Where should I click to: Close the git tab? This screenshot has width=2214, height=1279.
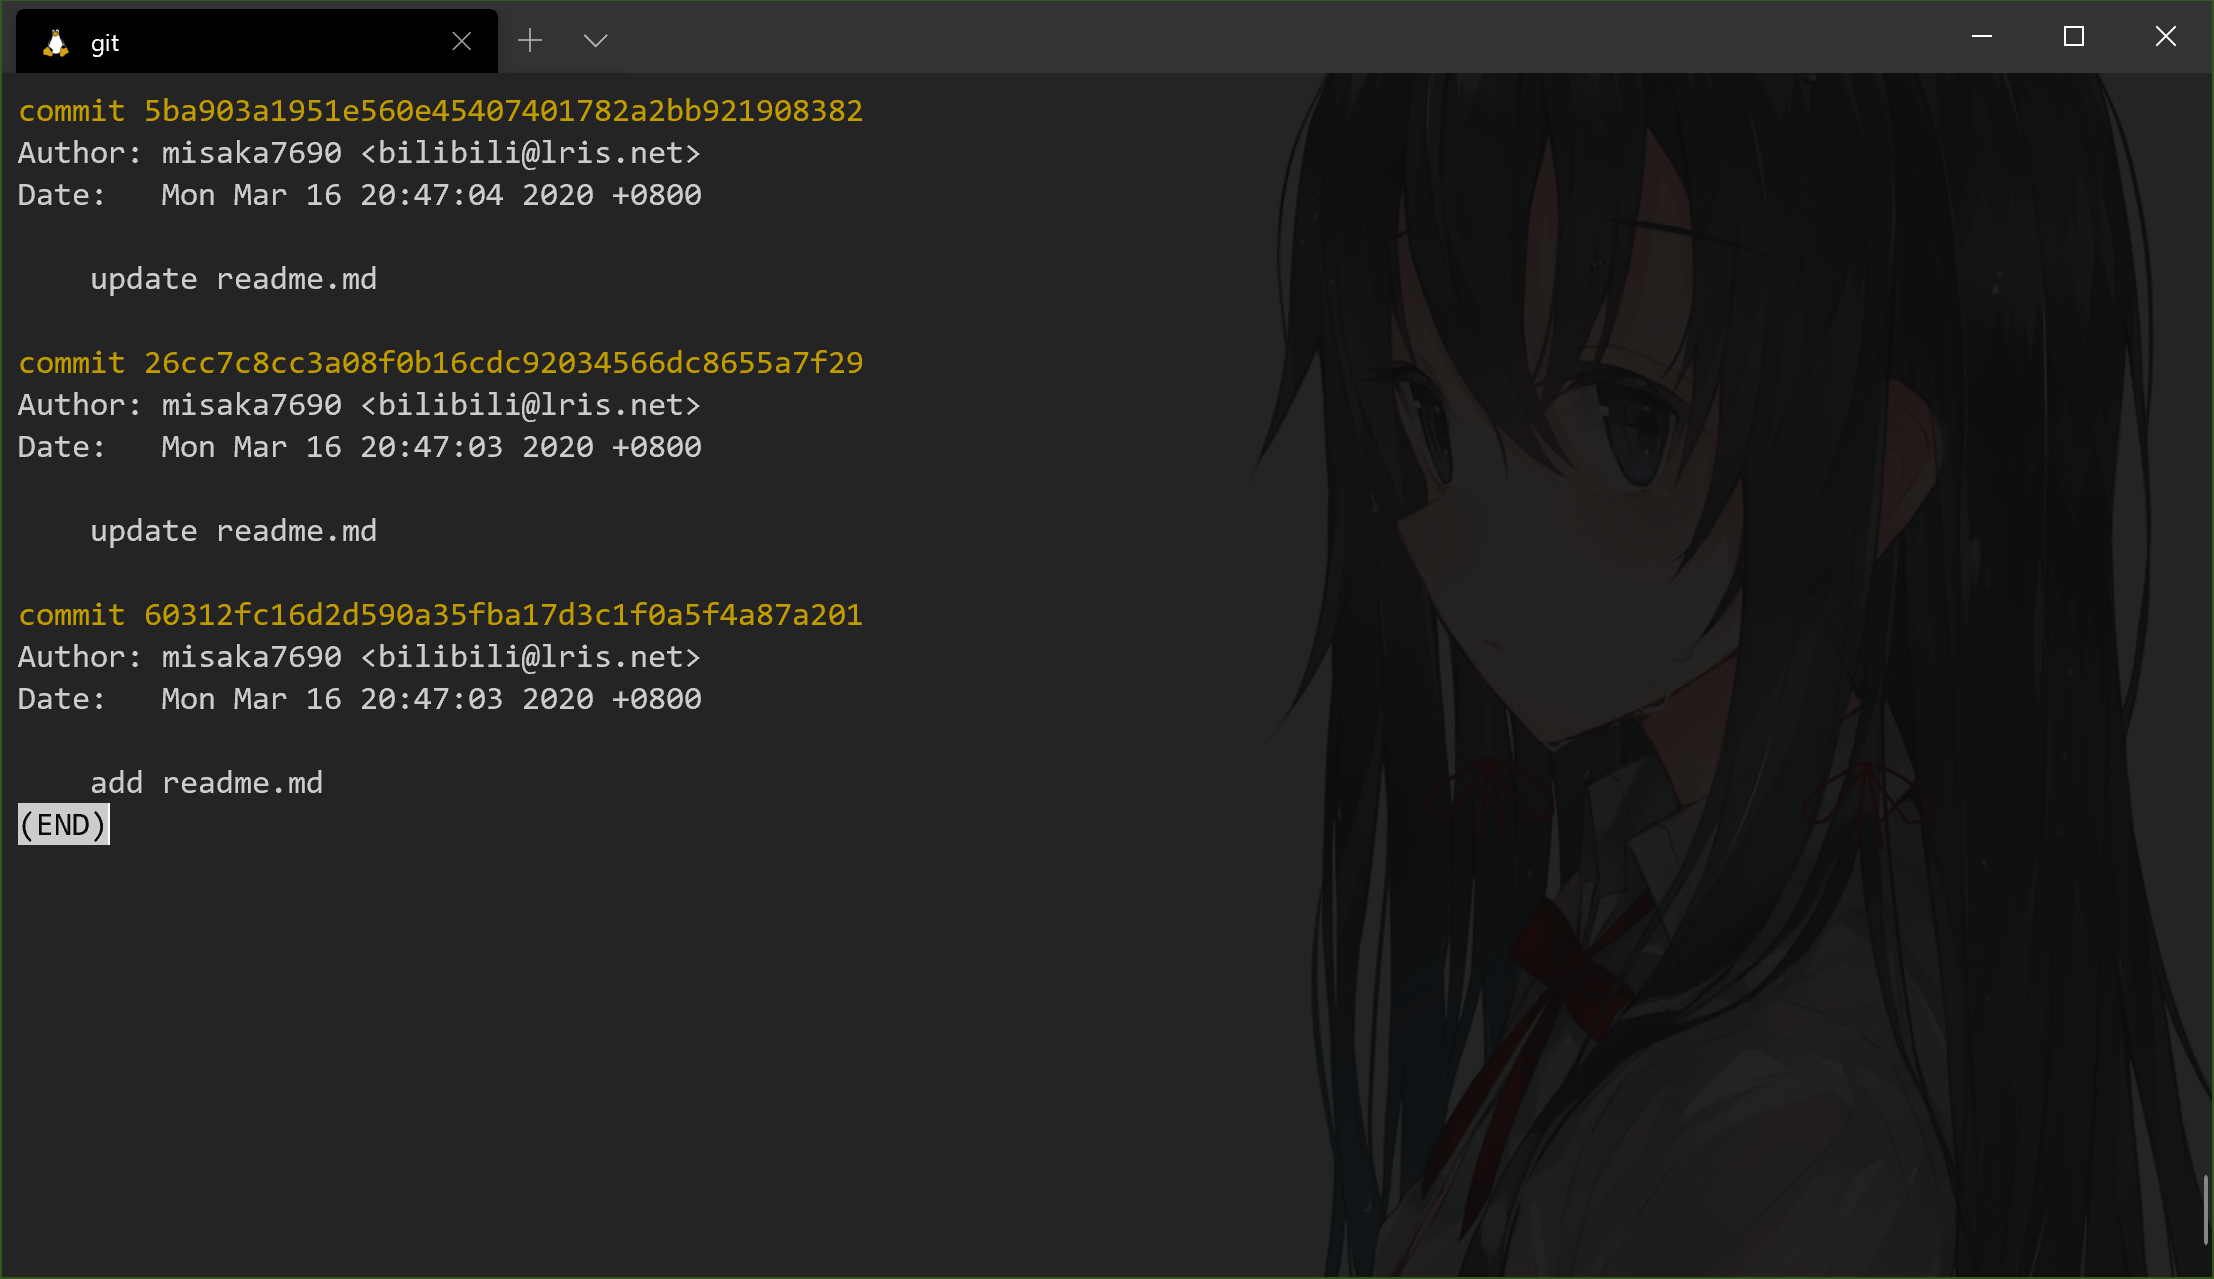(x=461, y=41)
